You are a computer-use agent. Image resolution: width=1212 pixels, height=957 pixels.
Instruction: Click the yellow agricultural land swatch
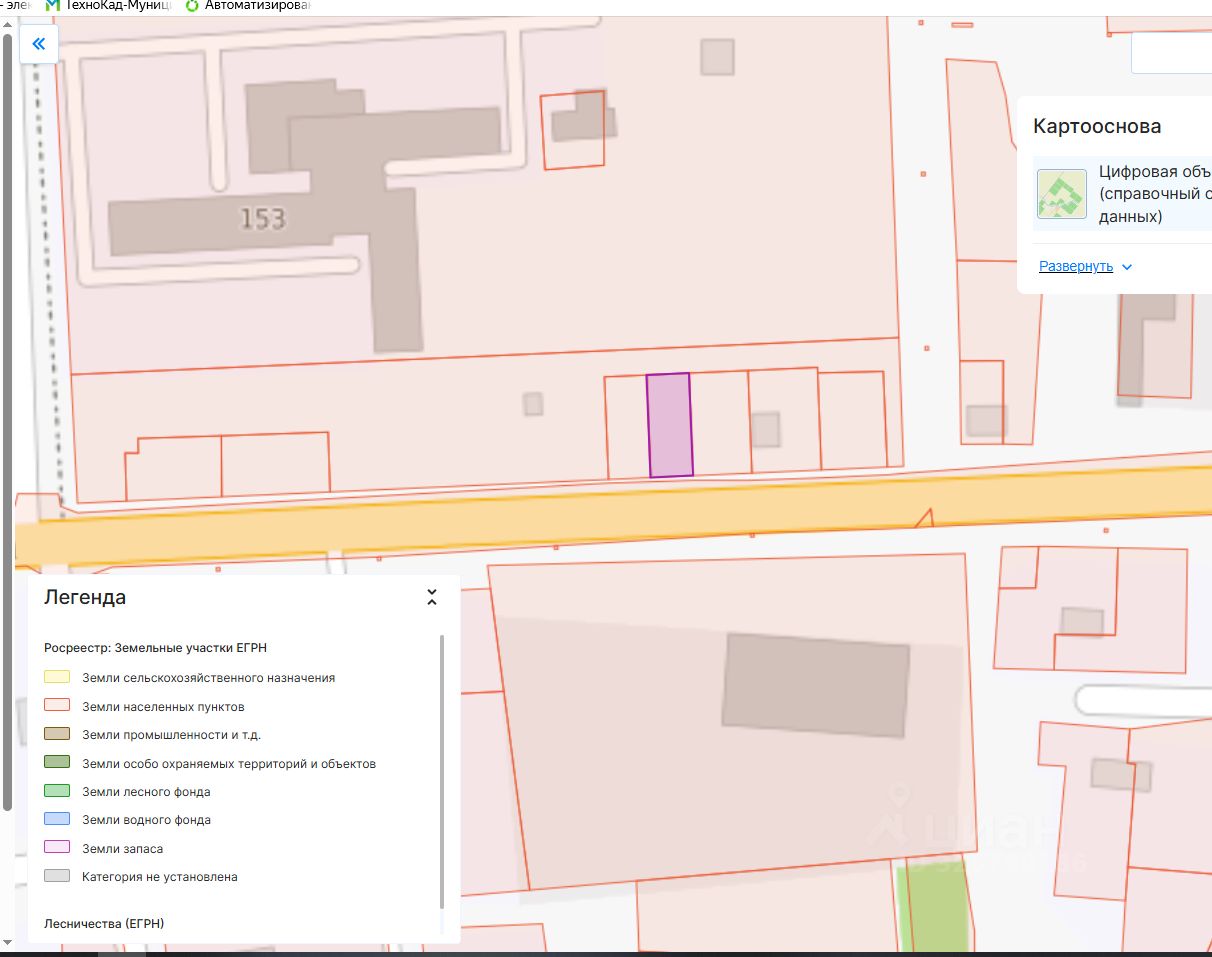coord(57,677)
